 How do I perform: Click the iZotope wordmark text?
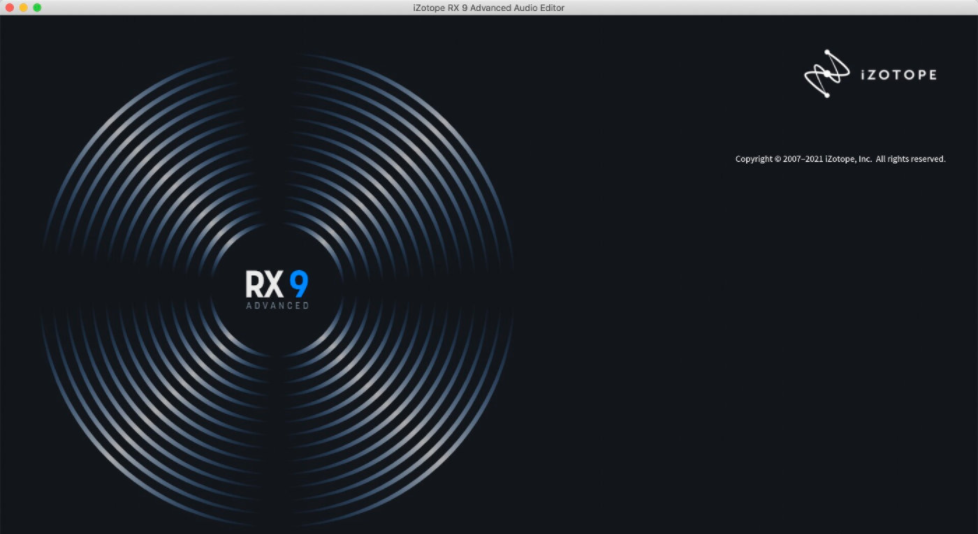tap(897, 75)
